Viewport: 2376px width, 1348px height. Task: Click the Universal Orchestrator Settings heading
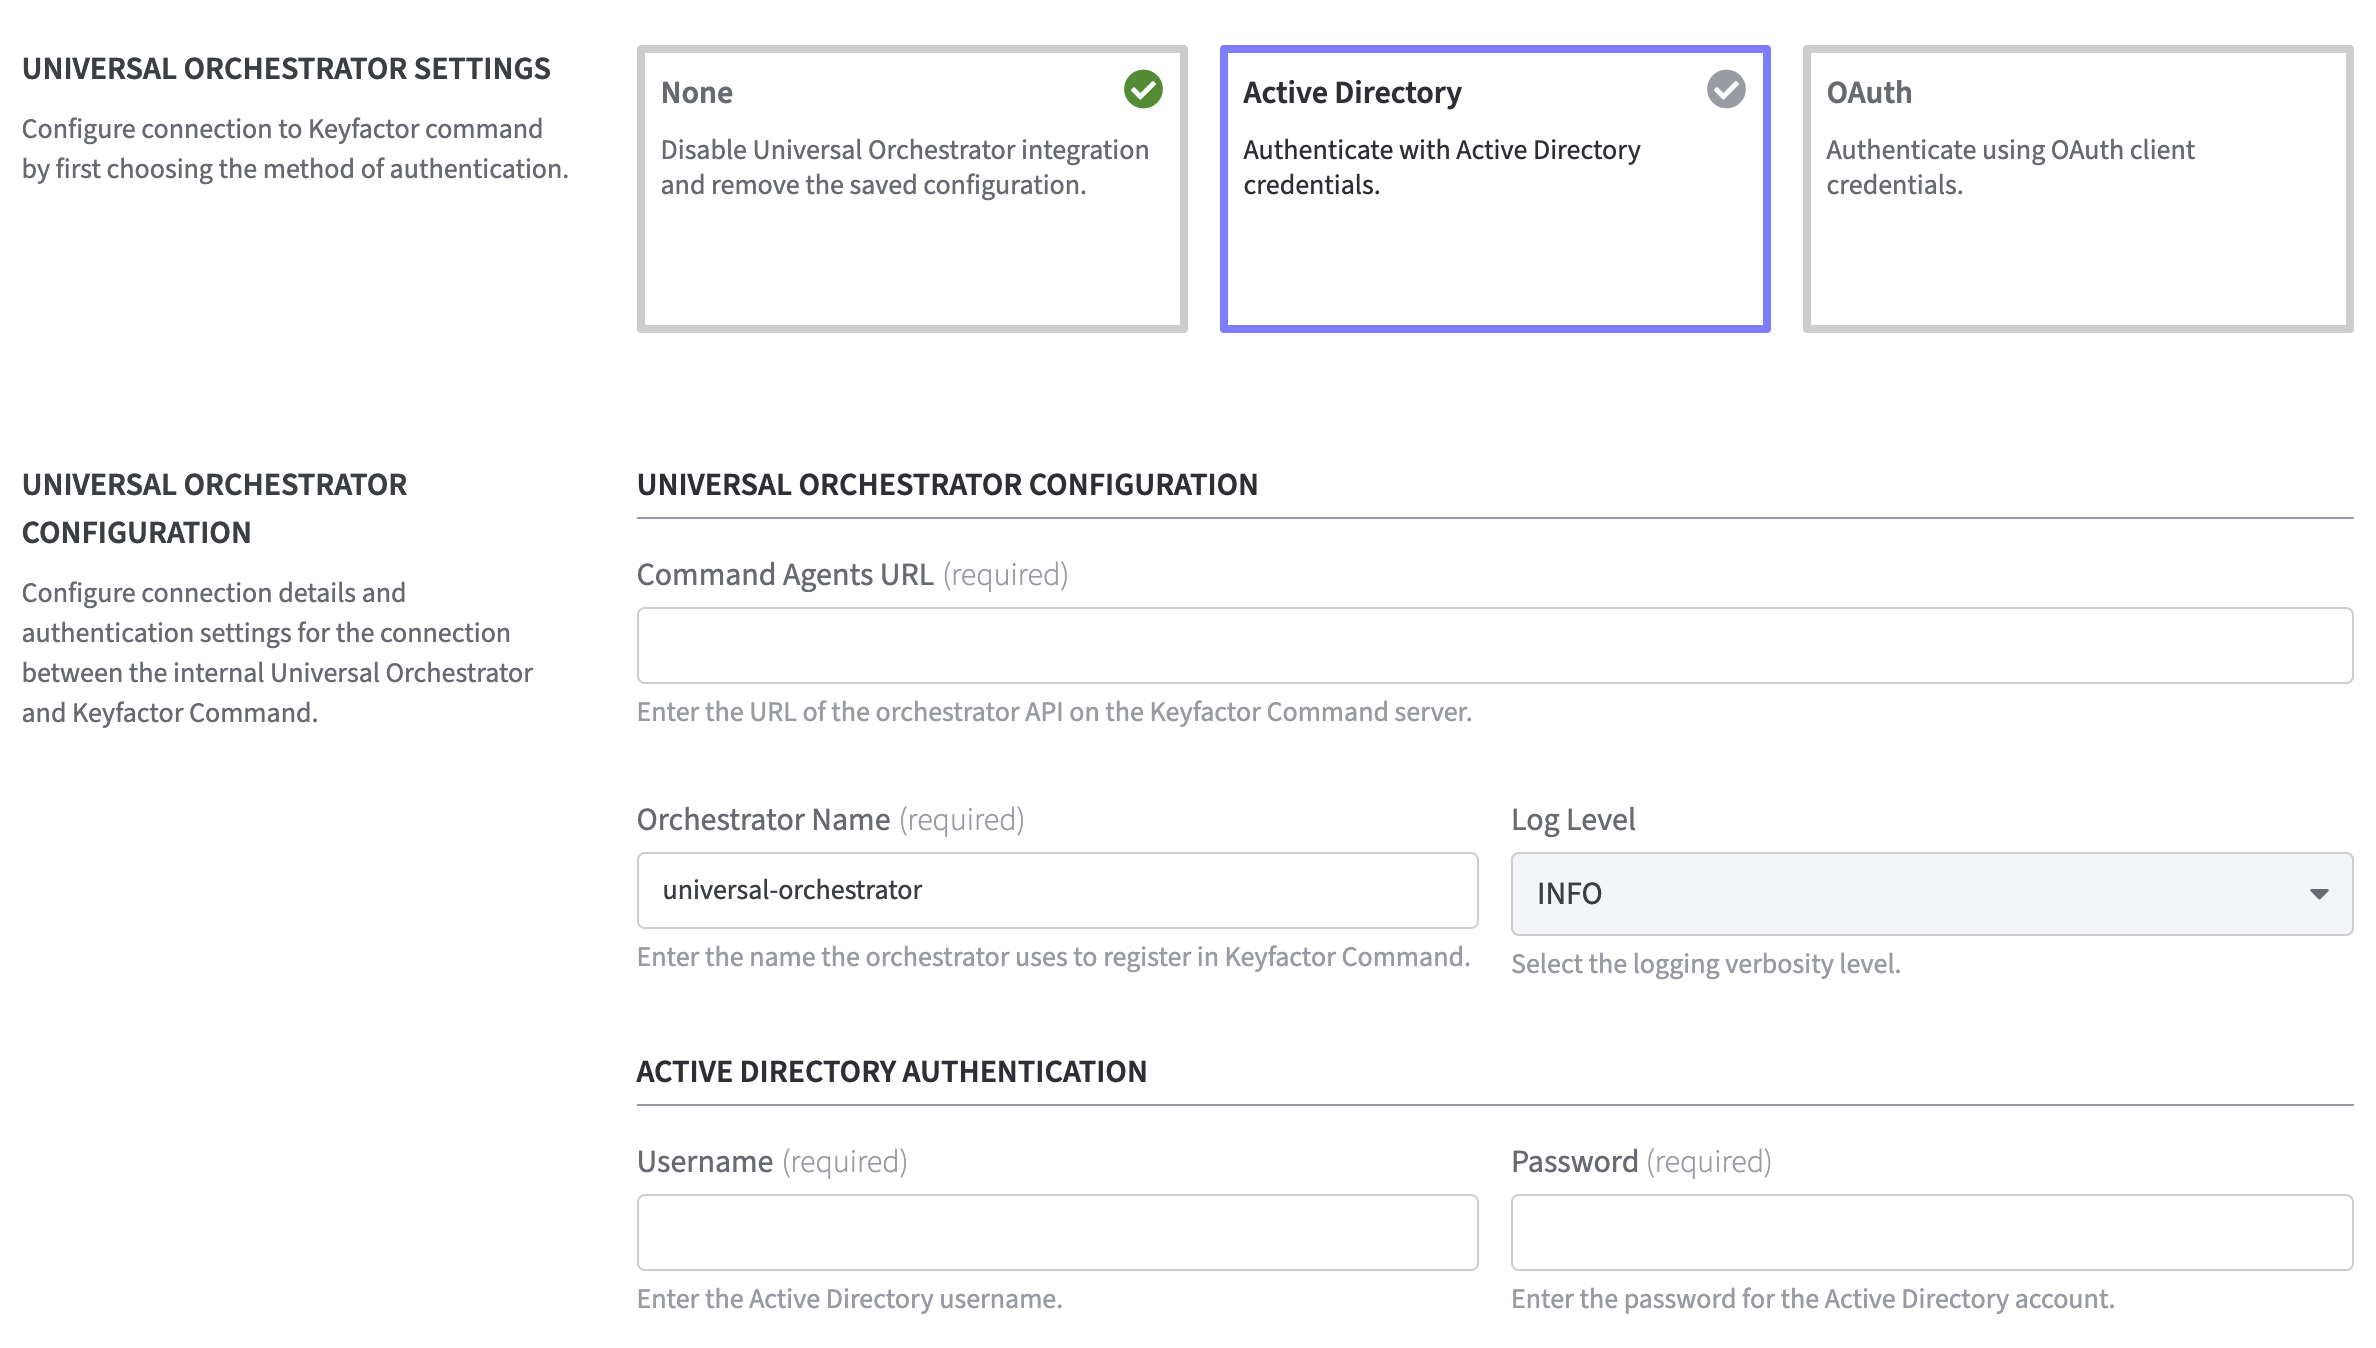(286, 68)
